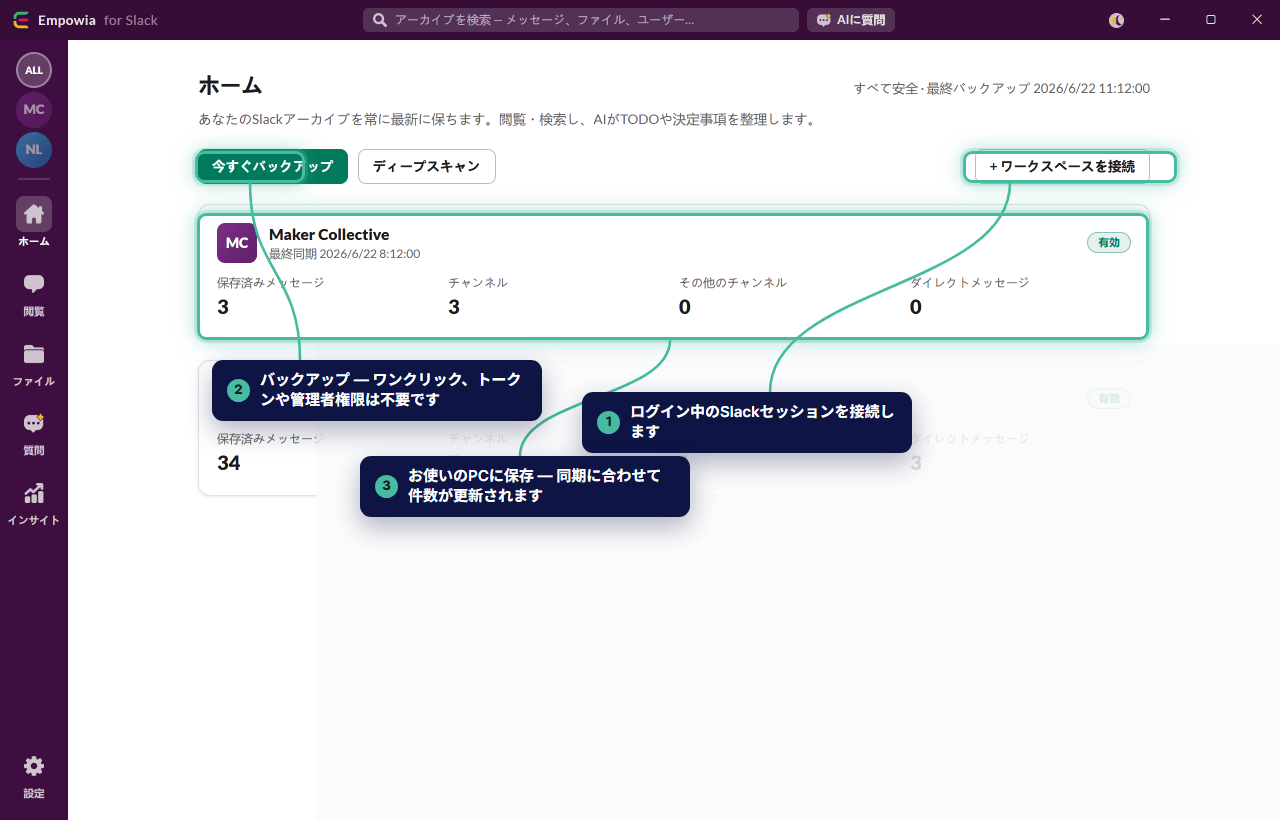Switch to the NL workspace avatar
The width and height of the screenshot is (1280, 820).
click(34, 150)
